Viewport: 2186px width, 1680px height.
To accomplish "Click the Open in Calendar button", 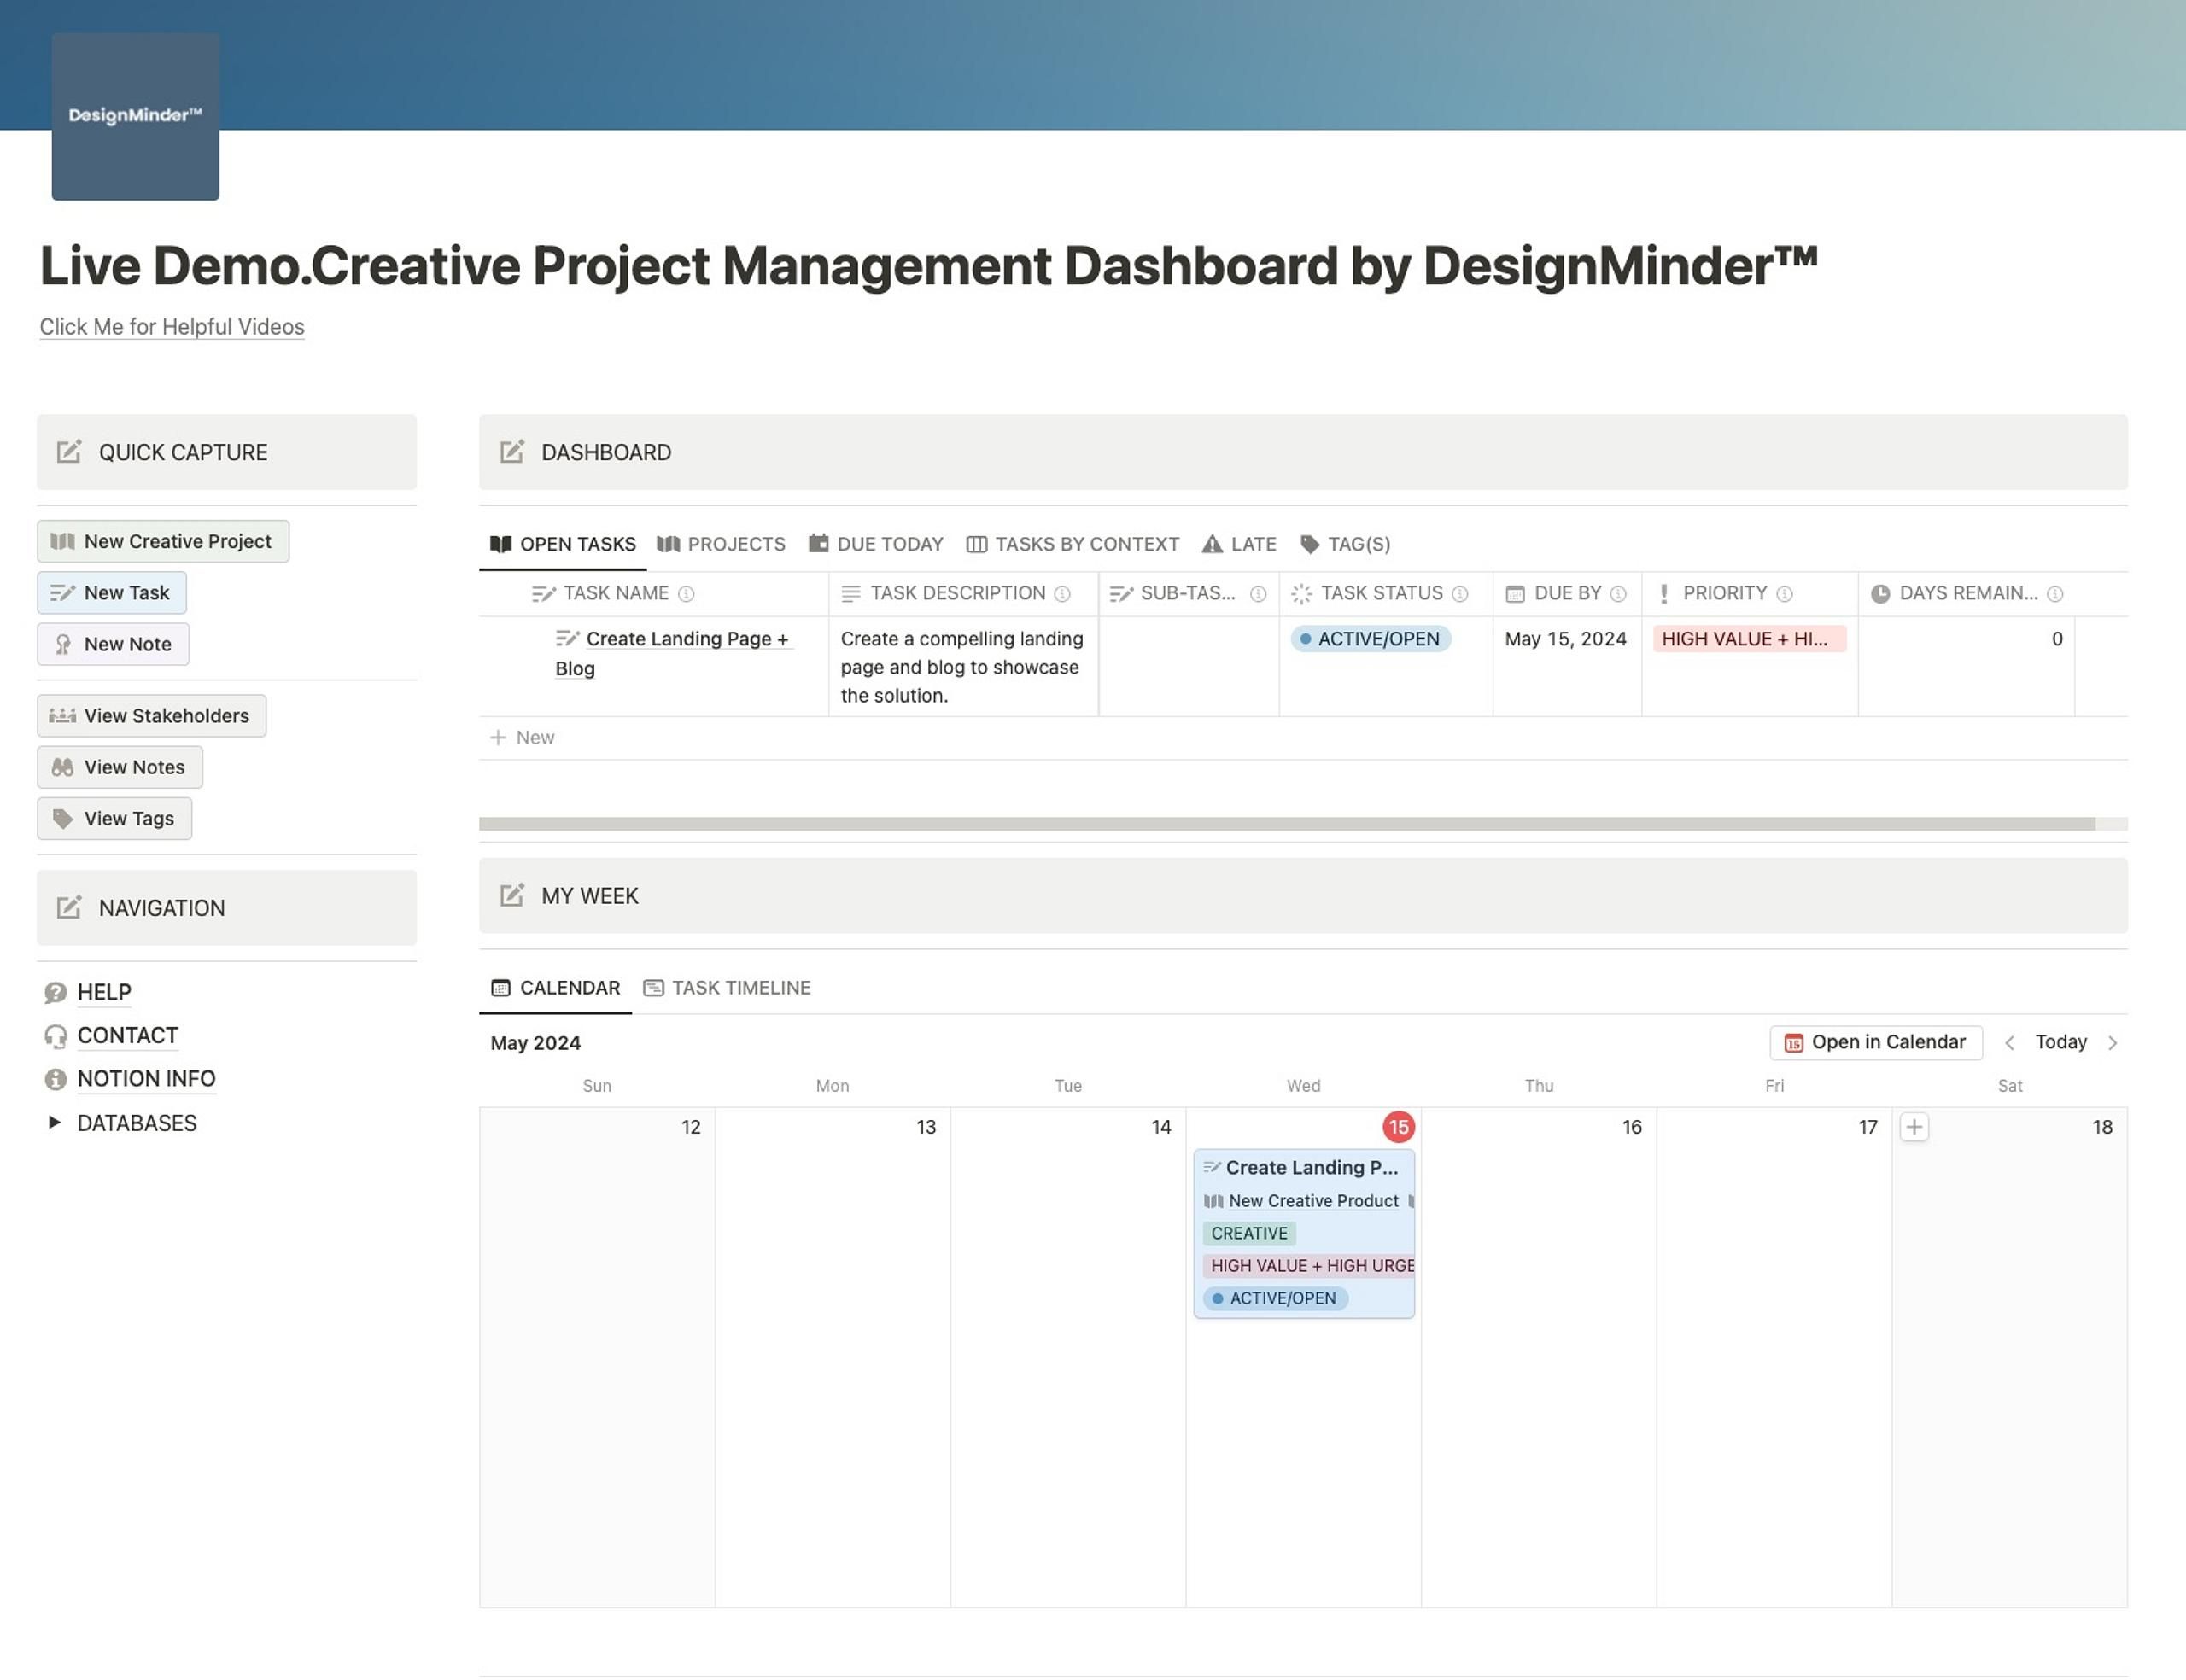I will tap(1875, 1042).
